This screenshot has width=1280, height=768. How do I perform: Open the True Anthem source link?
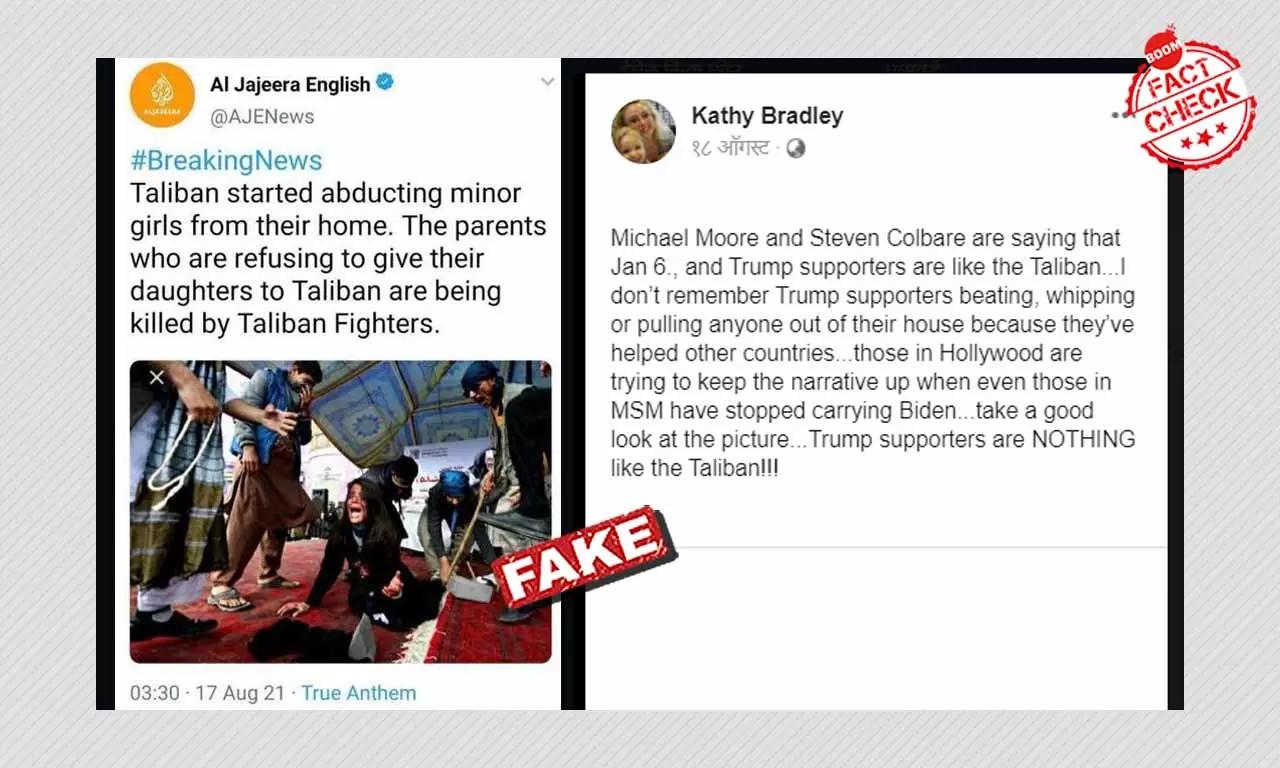[359, 692]
